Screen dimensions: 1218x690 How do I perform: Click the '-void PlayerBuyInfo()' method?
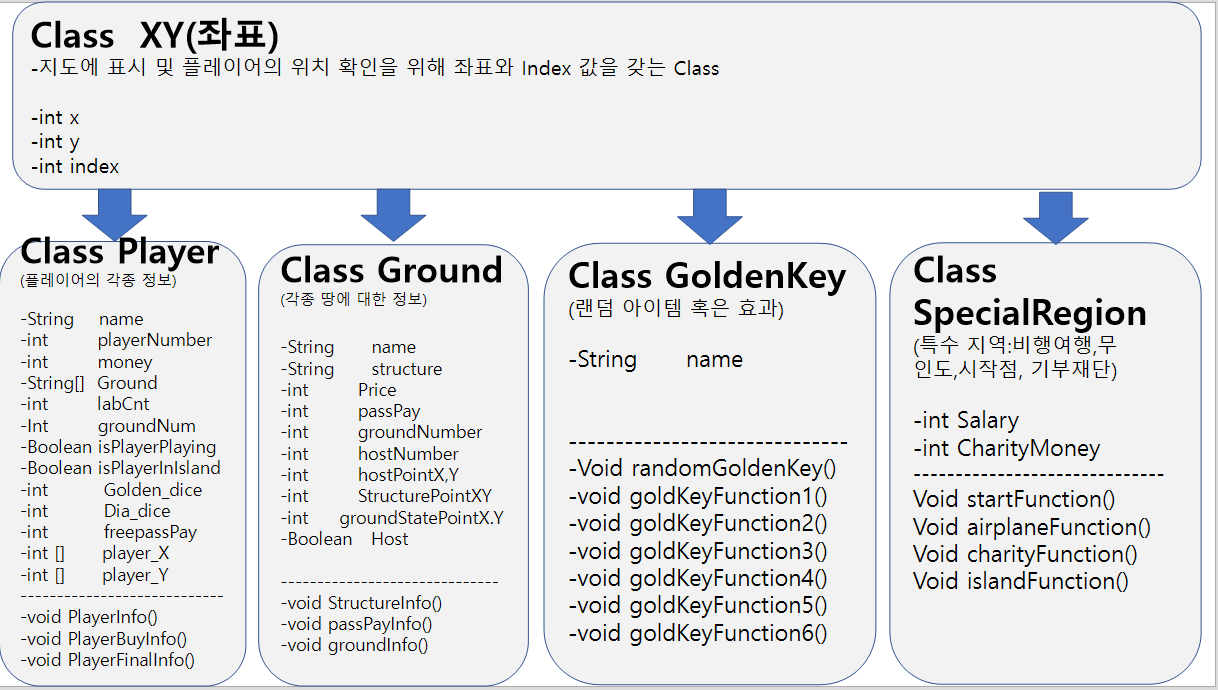click(103, 639)
